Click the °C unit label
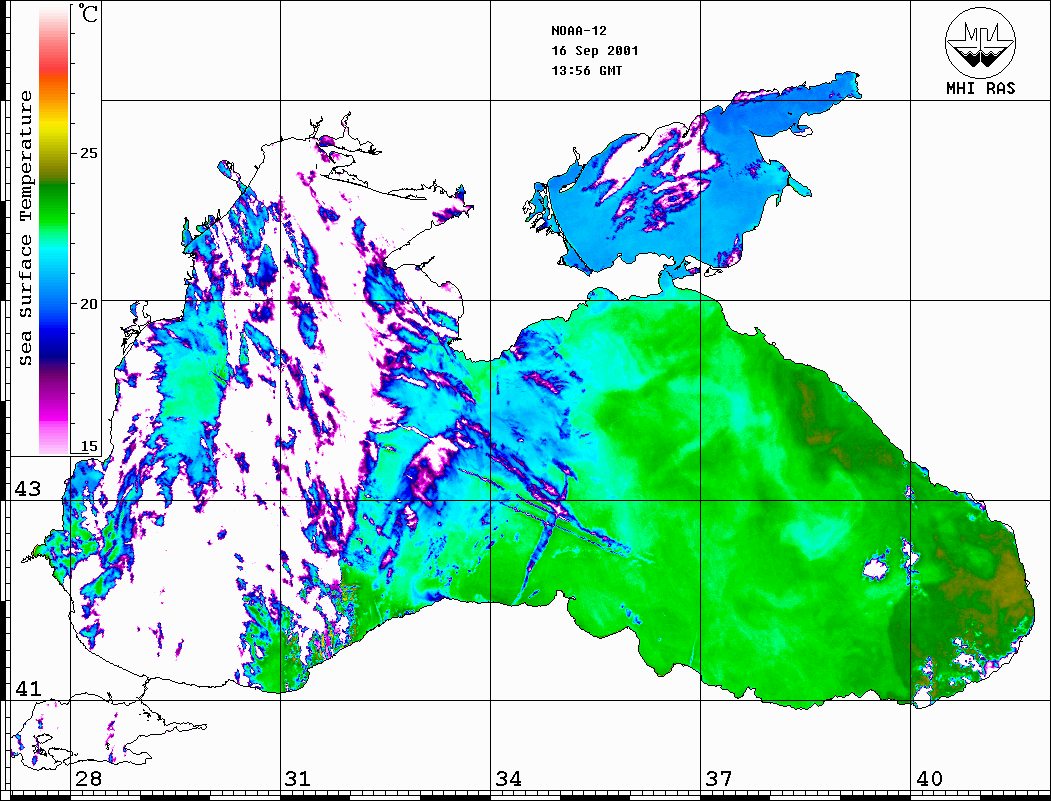 (x=88, y=13)
